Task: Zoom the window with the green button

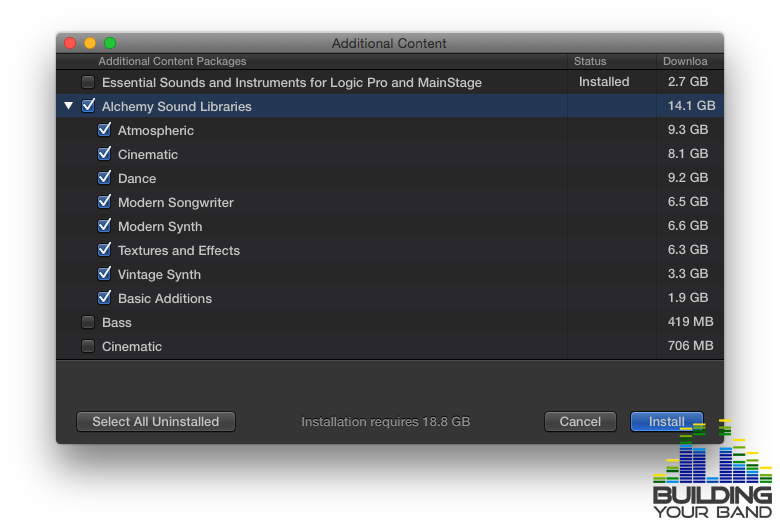Action: [110, 43]
